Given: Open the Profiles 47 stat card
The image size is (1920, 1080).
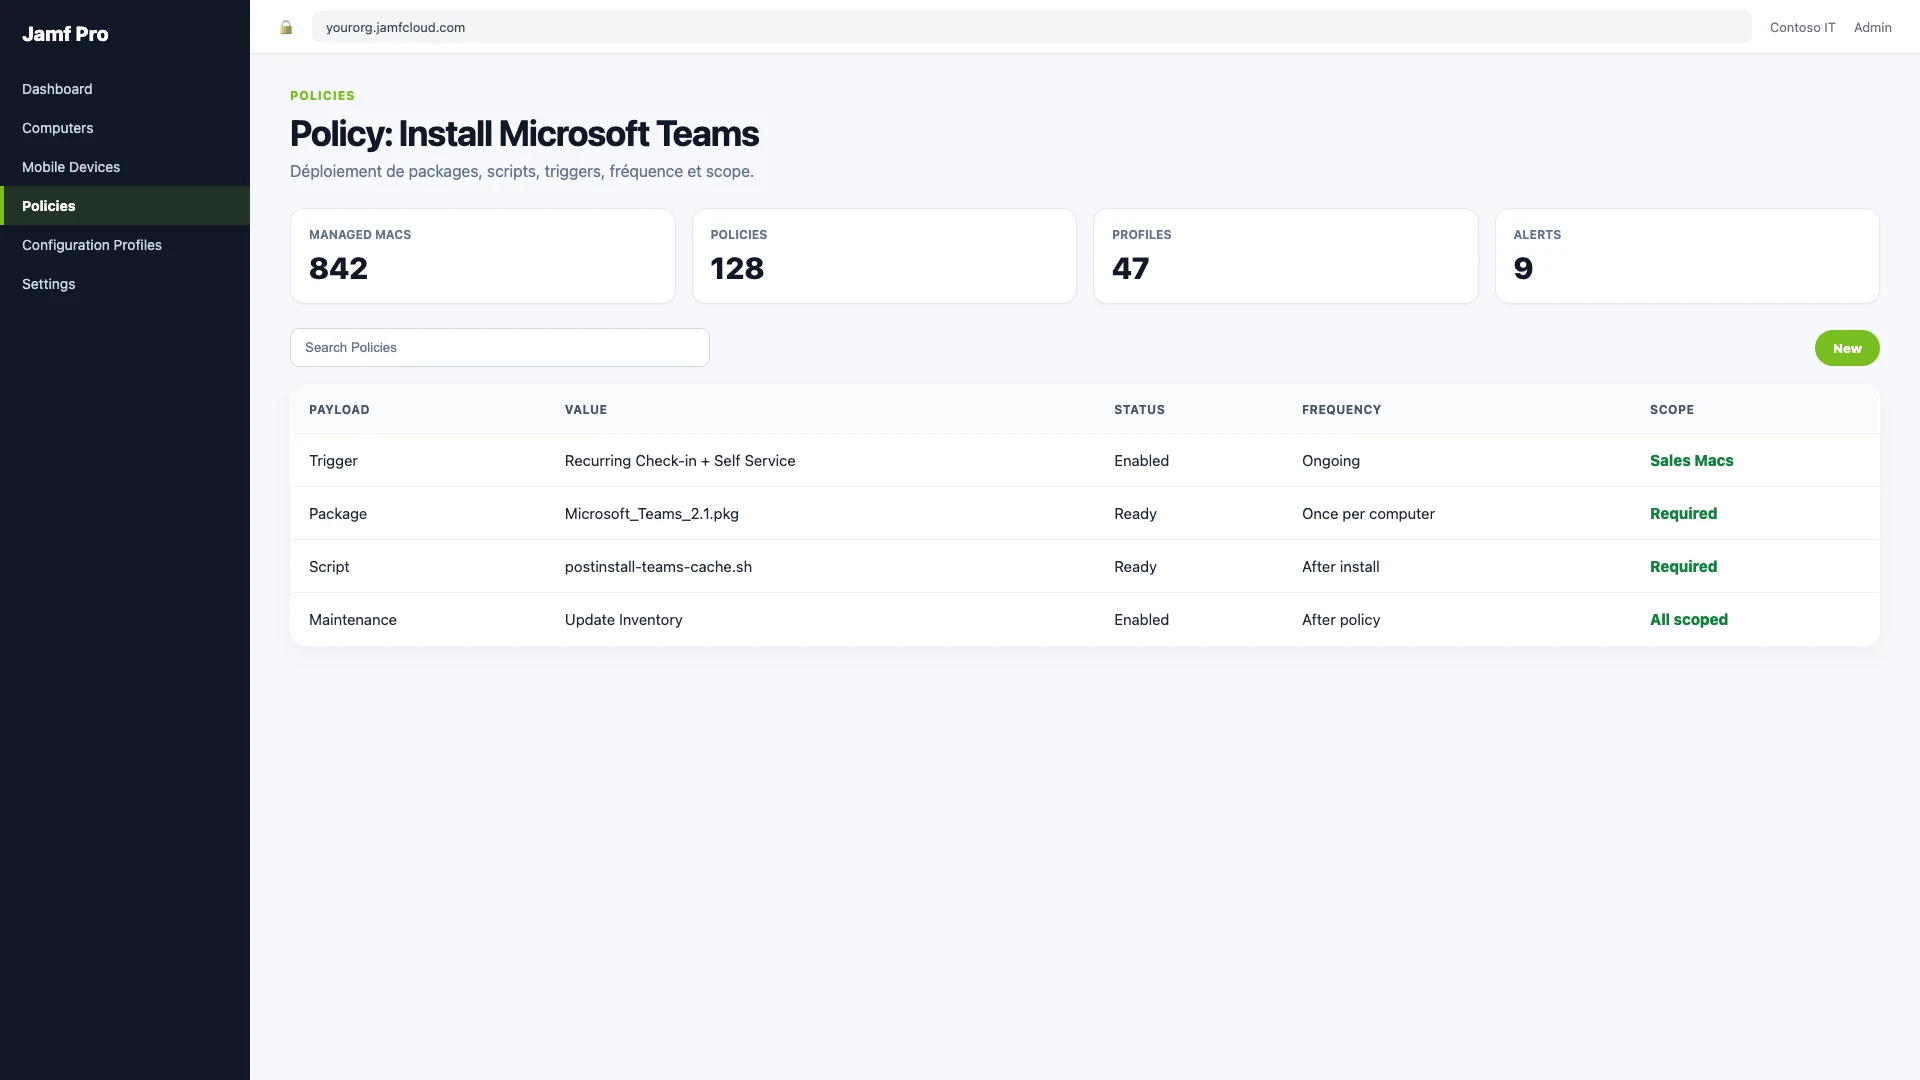Looking at the screenshot, I should [1286, 256].
